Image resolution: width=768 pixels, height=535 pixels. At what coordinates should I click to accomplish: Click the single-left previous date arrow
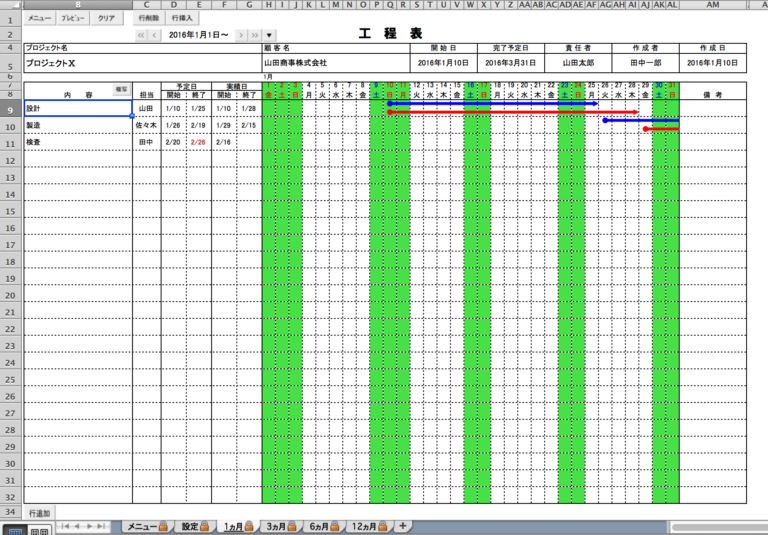click(154, 35)
